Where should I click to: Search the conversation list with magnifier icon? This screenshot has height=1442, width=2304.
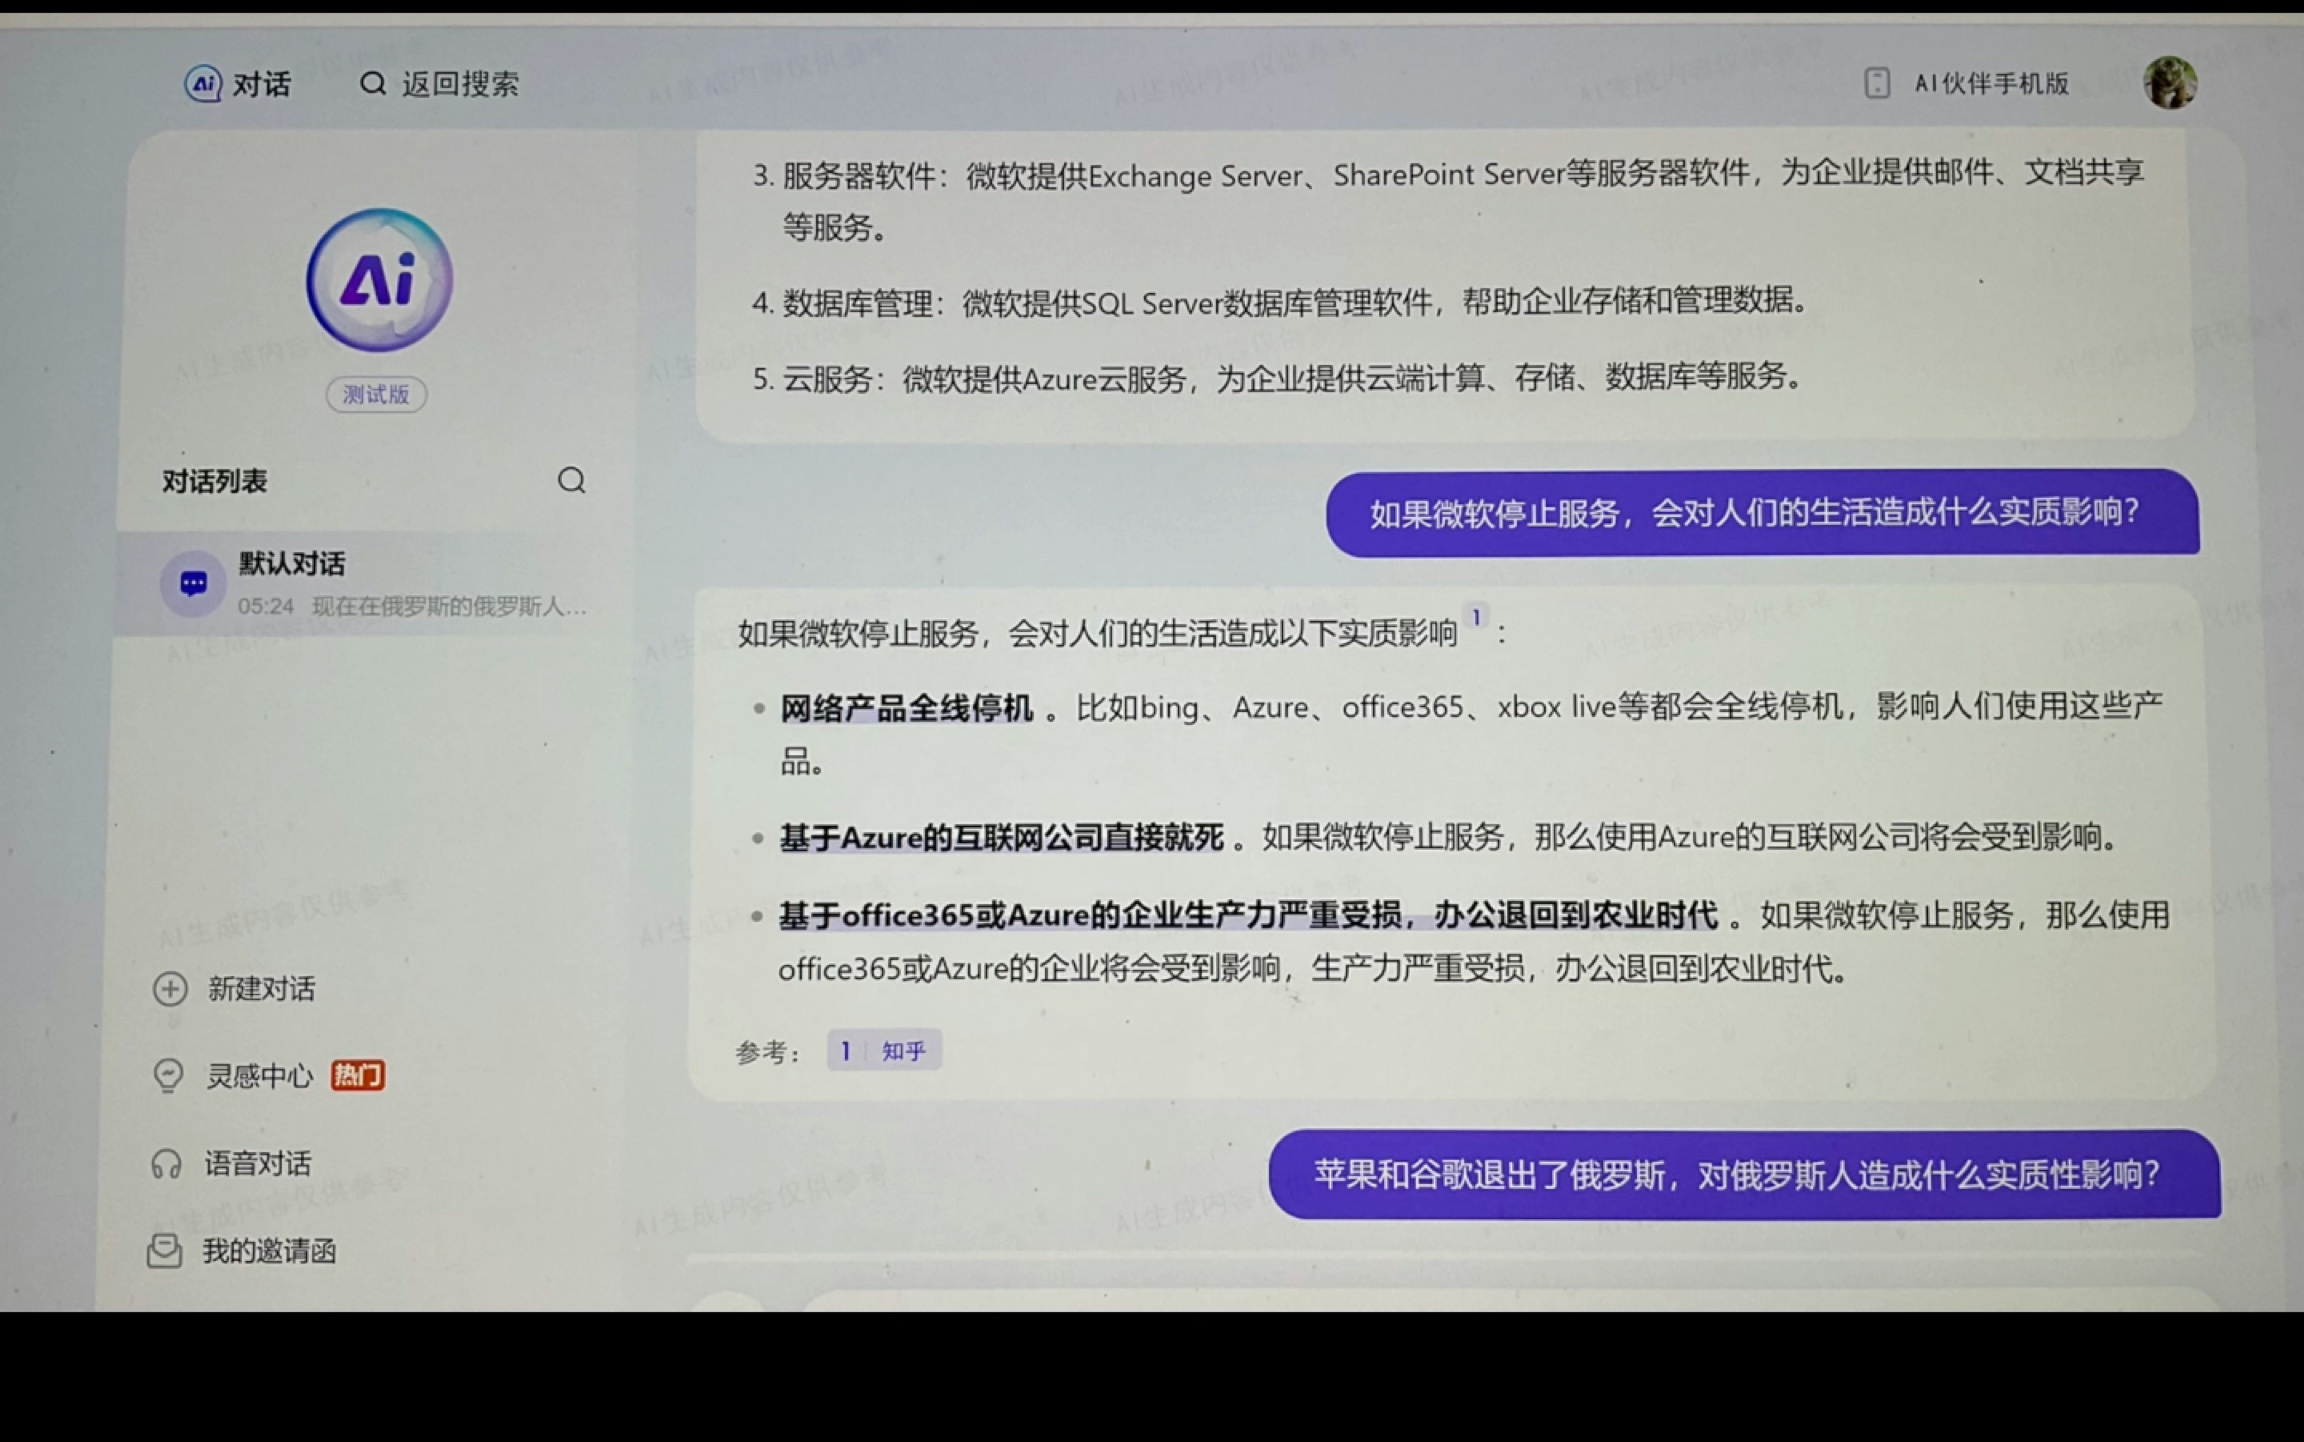[571, 480]
